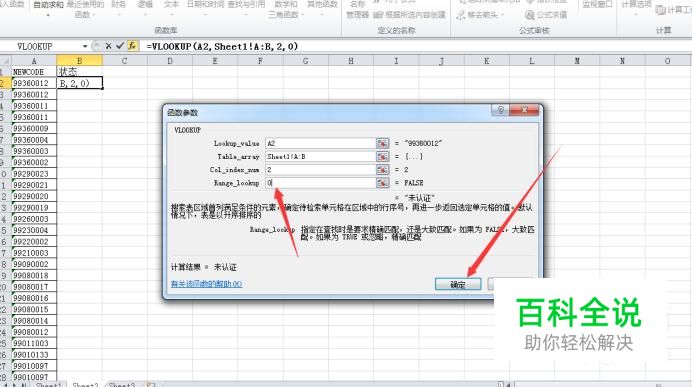Click cell A1 containing NEWCODE
Viewport: 692px width, 387px height.
[34, 72]
